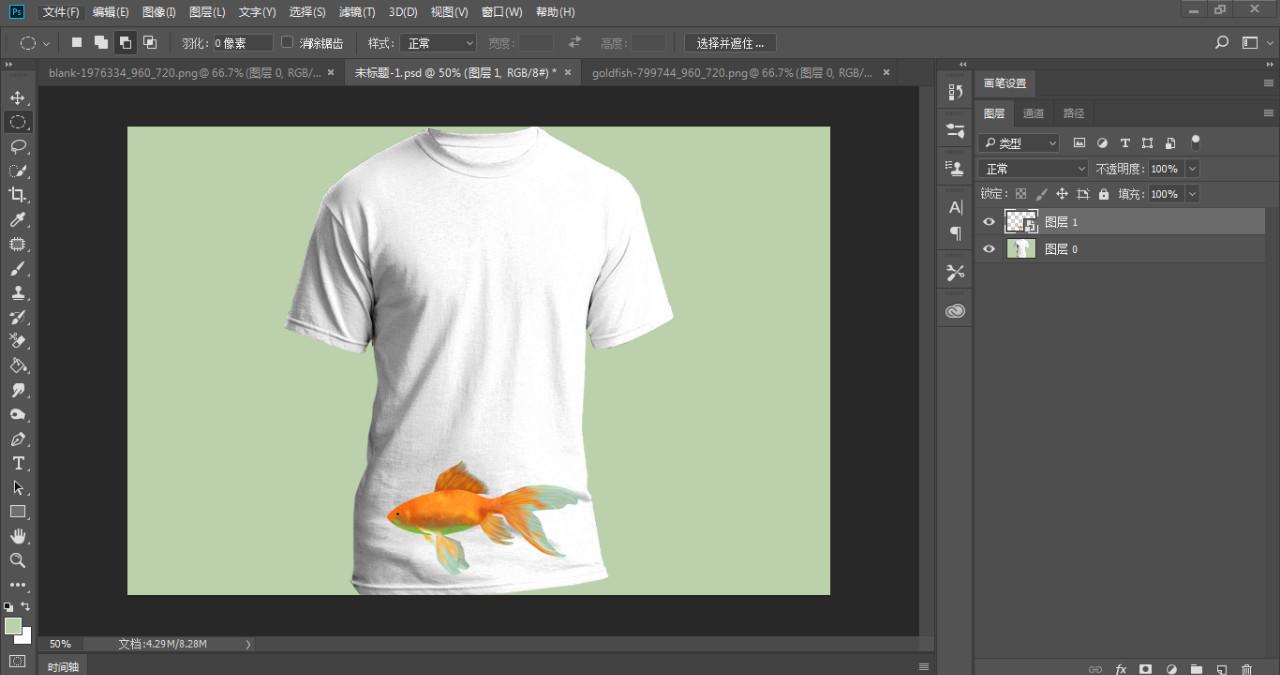Select the Zoom tool
This screenshot has height=675, width=1280.
pos(17,560)
